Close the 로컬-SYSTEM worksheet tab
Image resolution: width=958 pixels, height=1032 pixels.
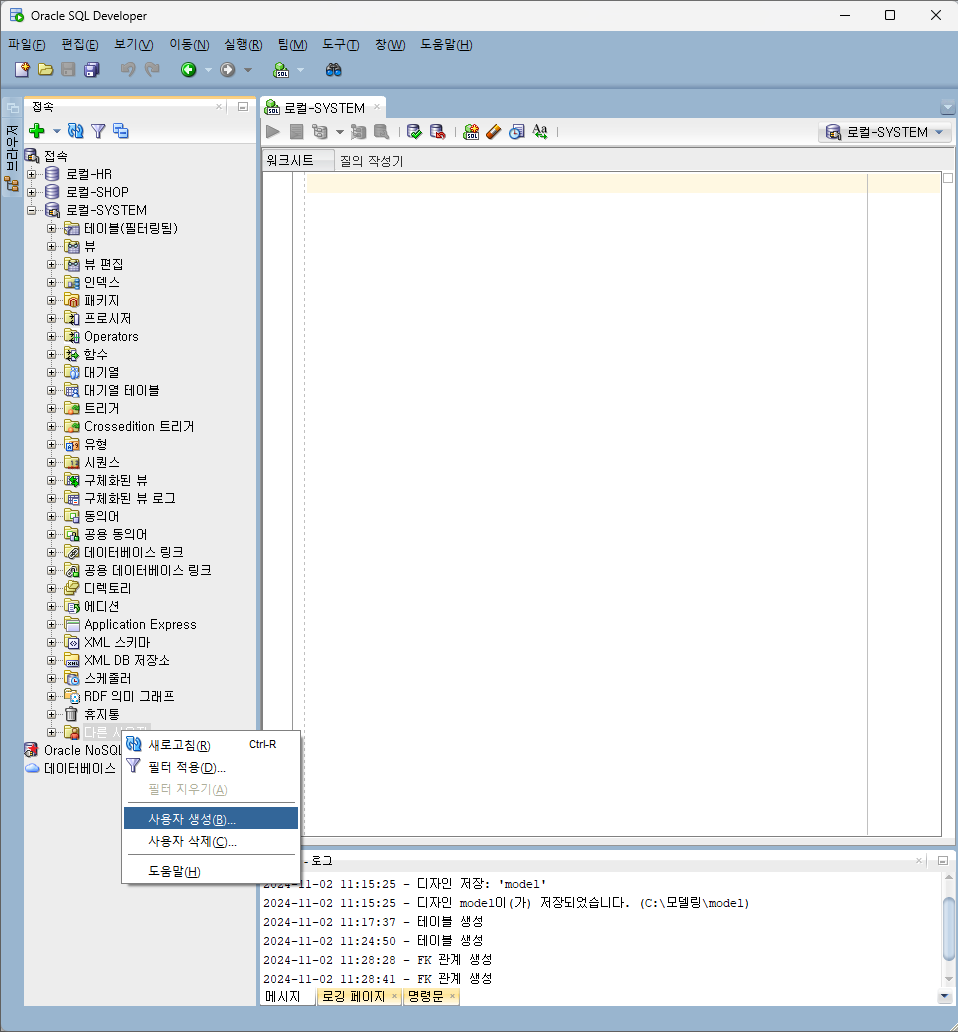pyautogui.click(x=377, y=107)
